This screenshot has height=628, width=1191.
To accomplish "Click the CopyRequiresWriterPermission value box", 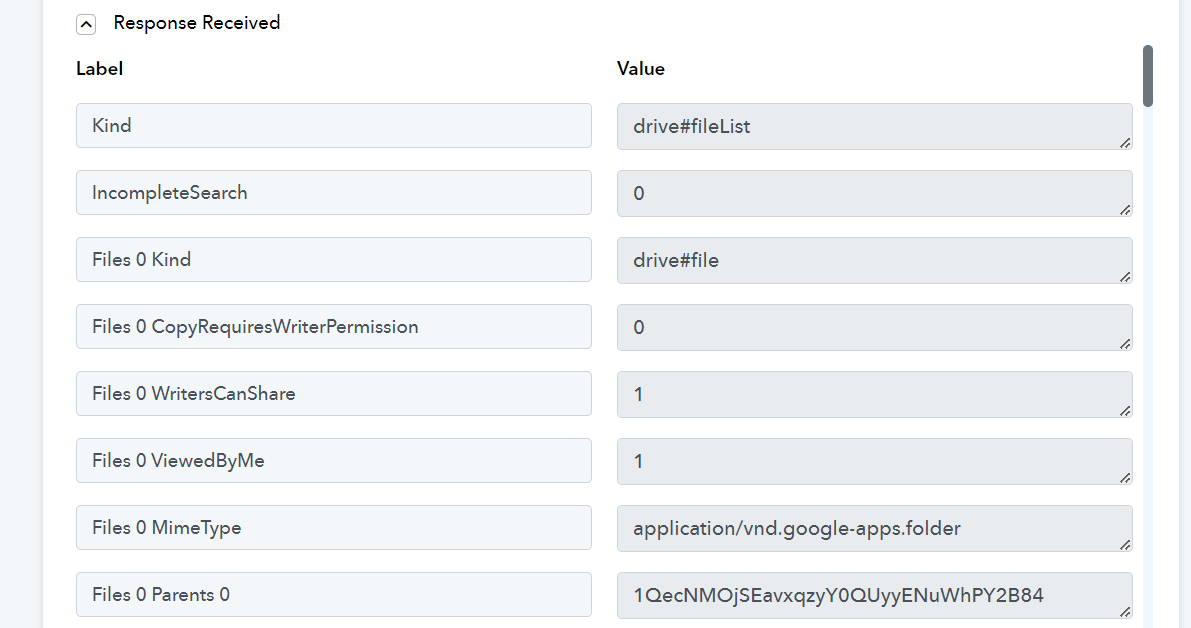I will point(874,327).
